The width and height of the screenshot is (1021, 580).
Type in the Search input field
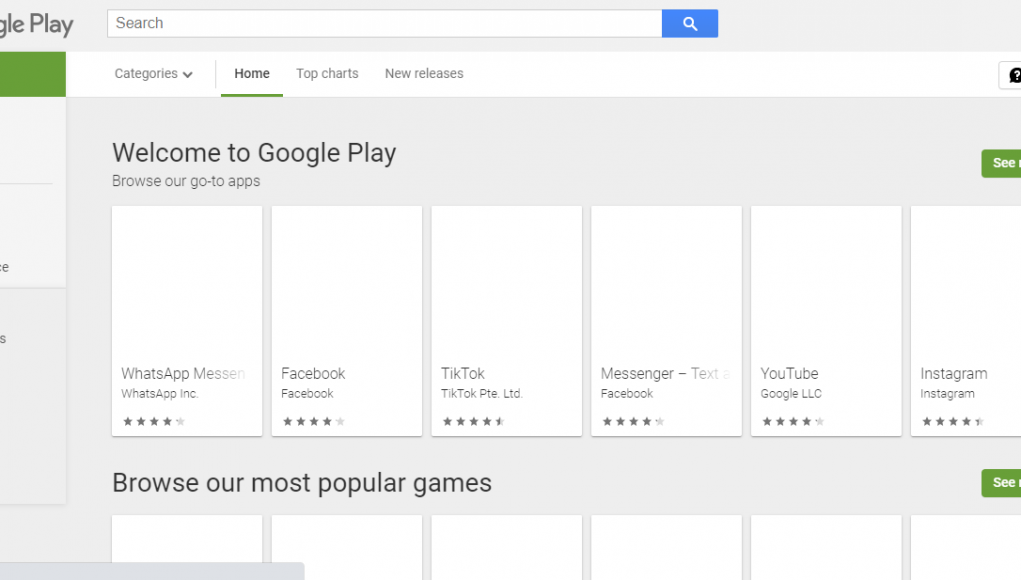click(x=385, y=23)
